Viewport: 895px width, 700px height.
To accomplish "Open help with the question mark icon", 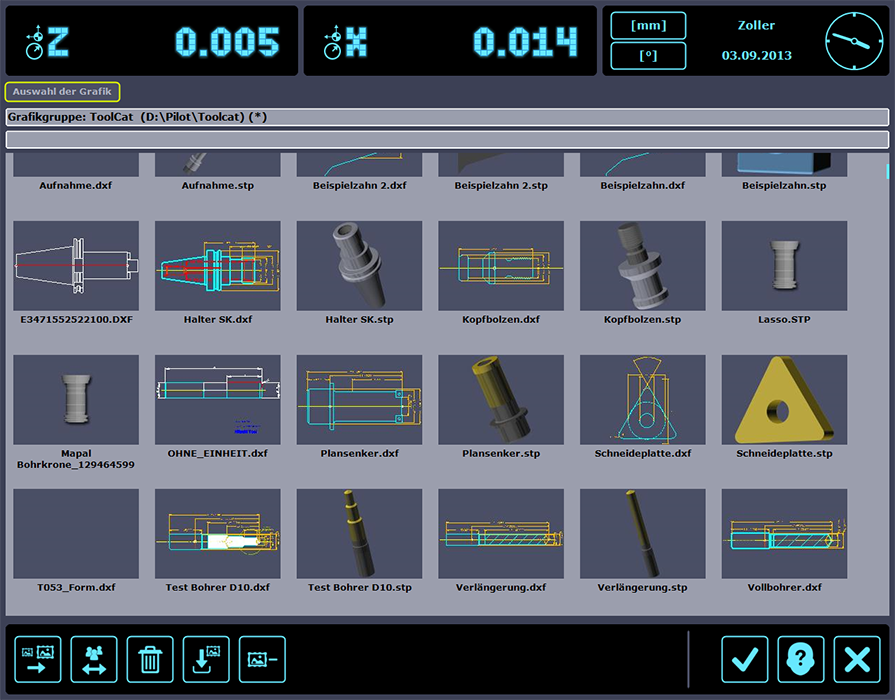I will pos(801,659).
